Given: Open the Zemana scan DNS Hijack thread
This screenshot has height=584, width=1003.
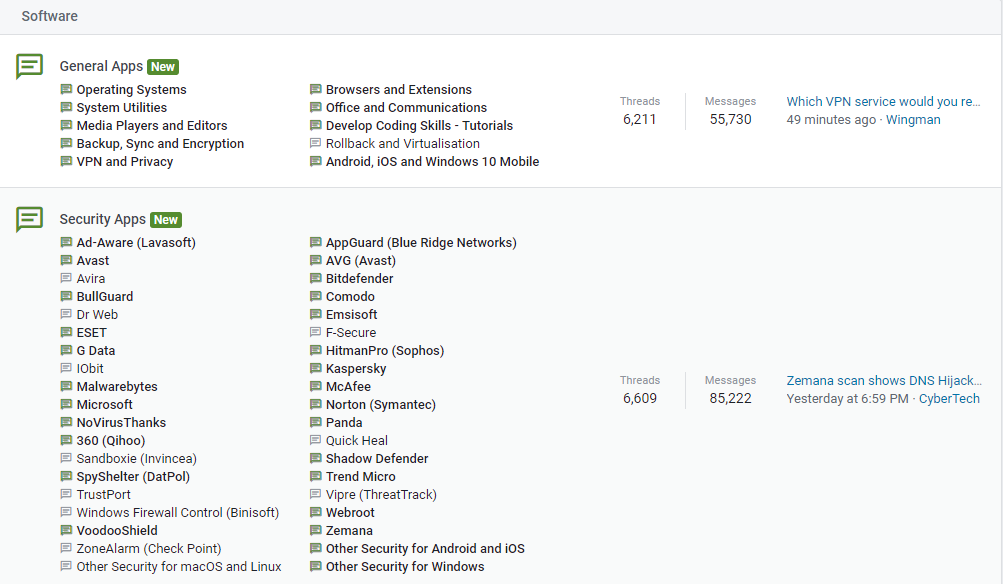Looking at the screenshot, I should point(883,380).
